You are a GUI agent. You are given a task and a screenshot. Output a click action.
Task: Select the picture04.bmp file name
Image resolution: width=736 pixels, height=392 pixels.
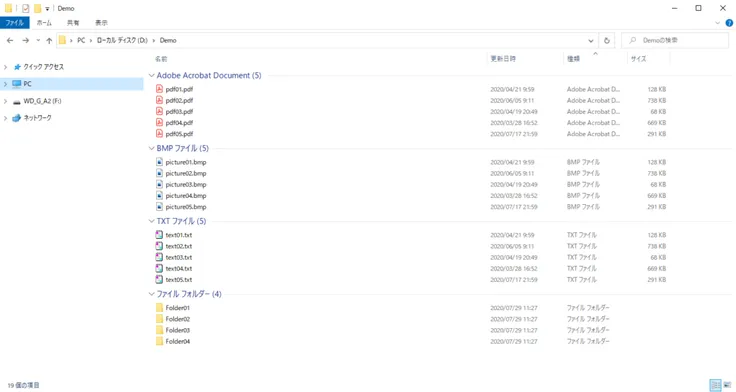pos(186,196)
